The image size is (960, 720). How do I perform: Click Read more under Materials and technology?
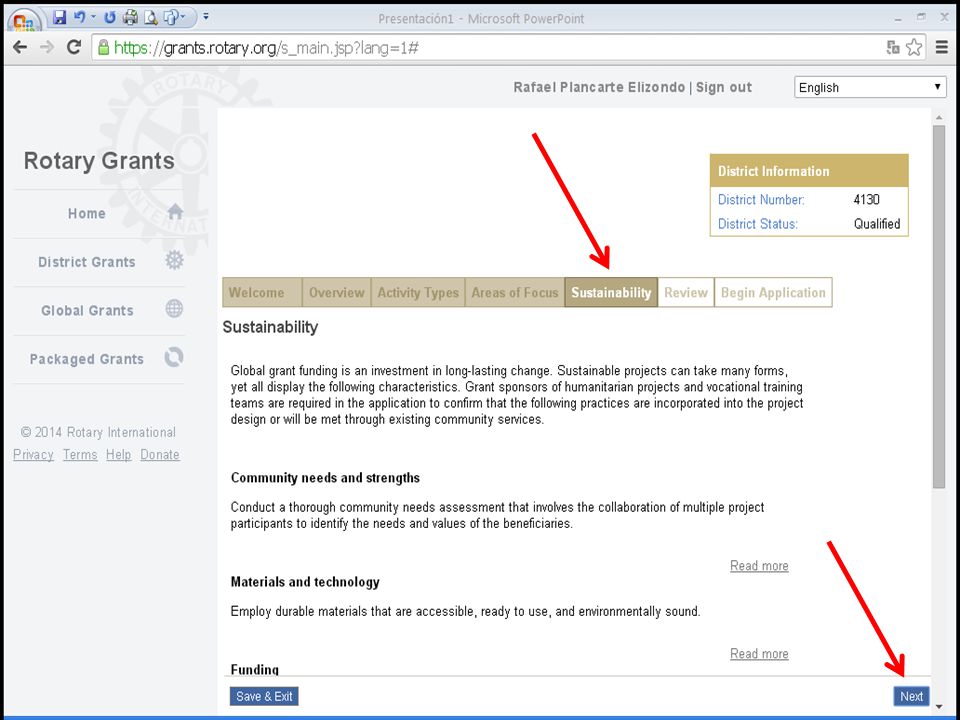[759, 654]
